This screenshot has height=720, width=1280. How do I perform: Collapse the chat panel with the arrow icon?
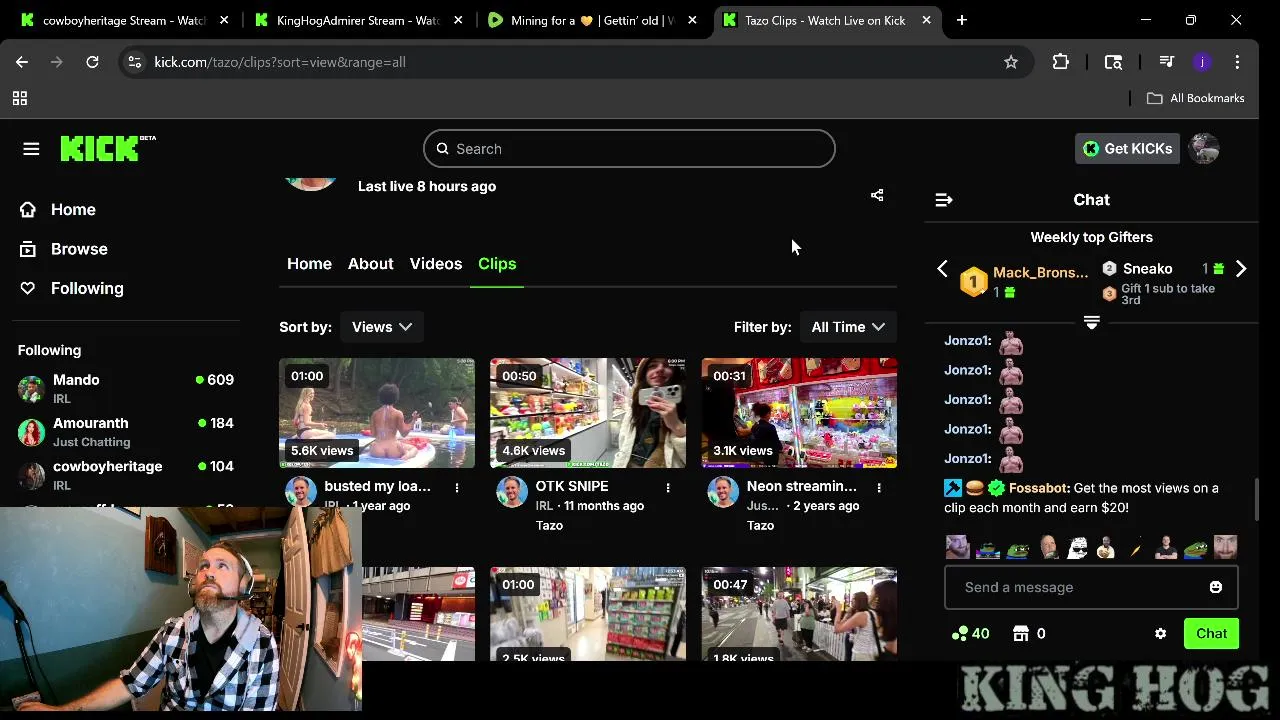(943, 200)
